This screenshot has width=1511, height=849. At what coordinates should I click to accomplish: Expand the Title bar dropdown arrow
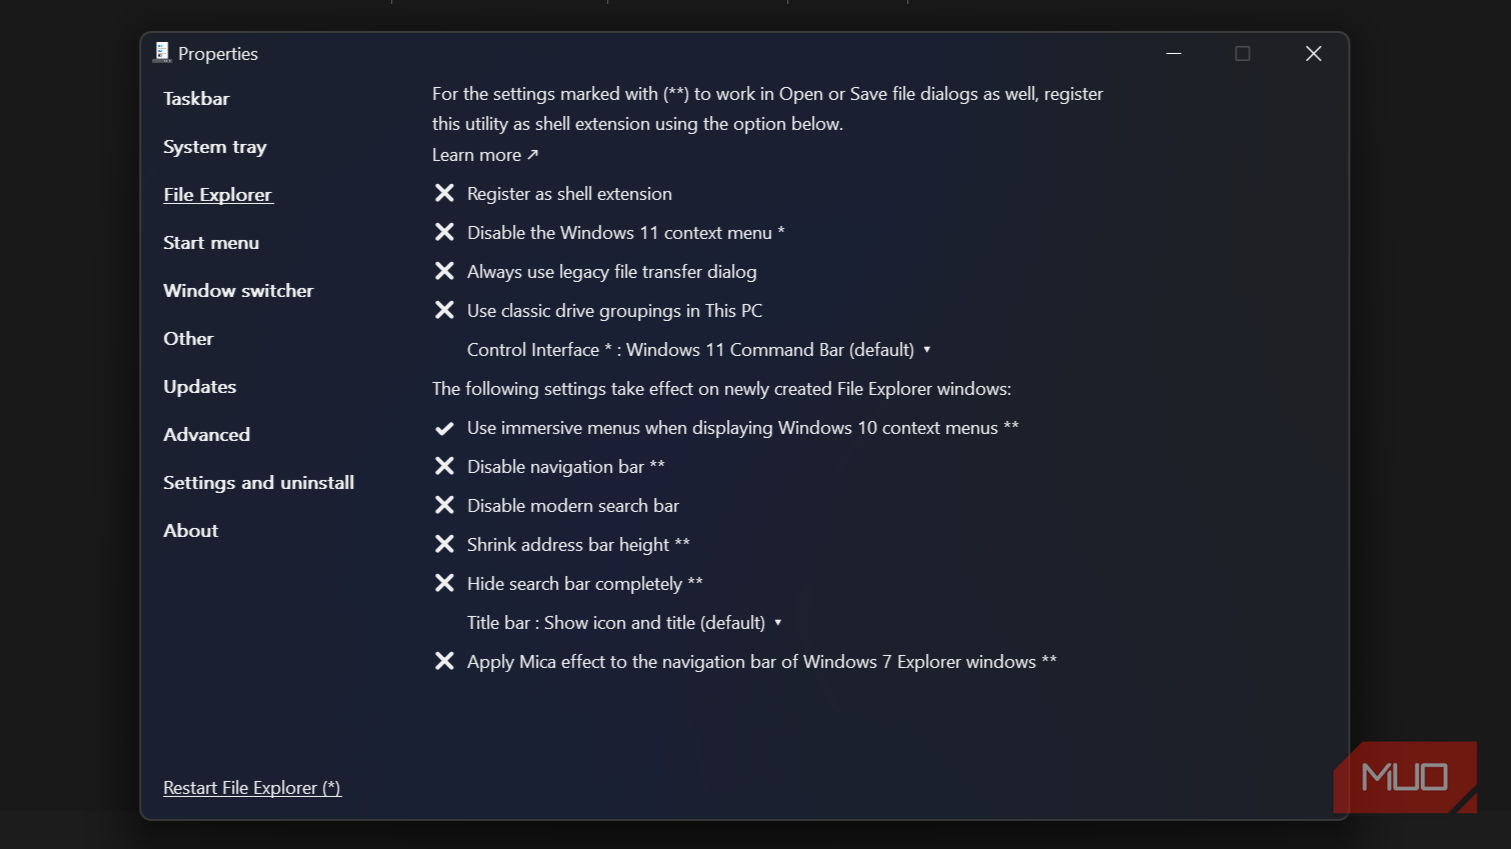tap(777, 623)
